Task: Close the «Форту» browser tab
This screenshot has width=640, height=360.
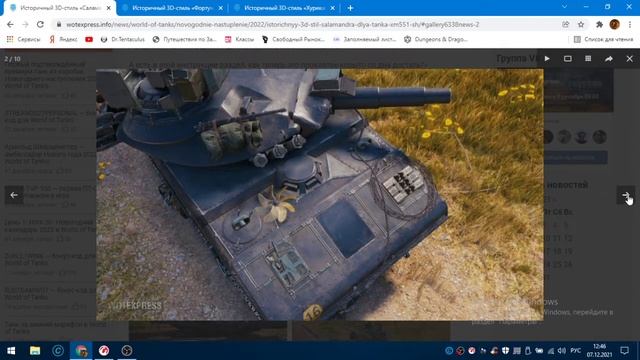Action: (x=221, y=8)
